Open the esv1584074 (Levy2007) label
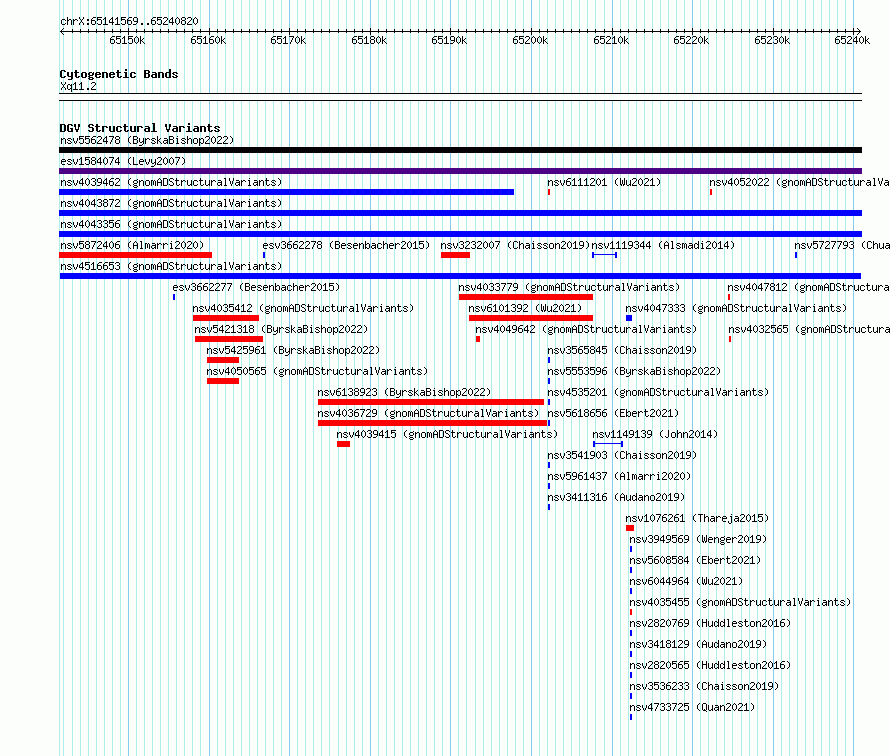890x756 pixels. coord(123,161)
